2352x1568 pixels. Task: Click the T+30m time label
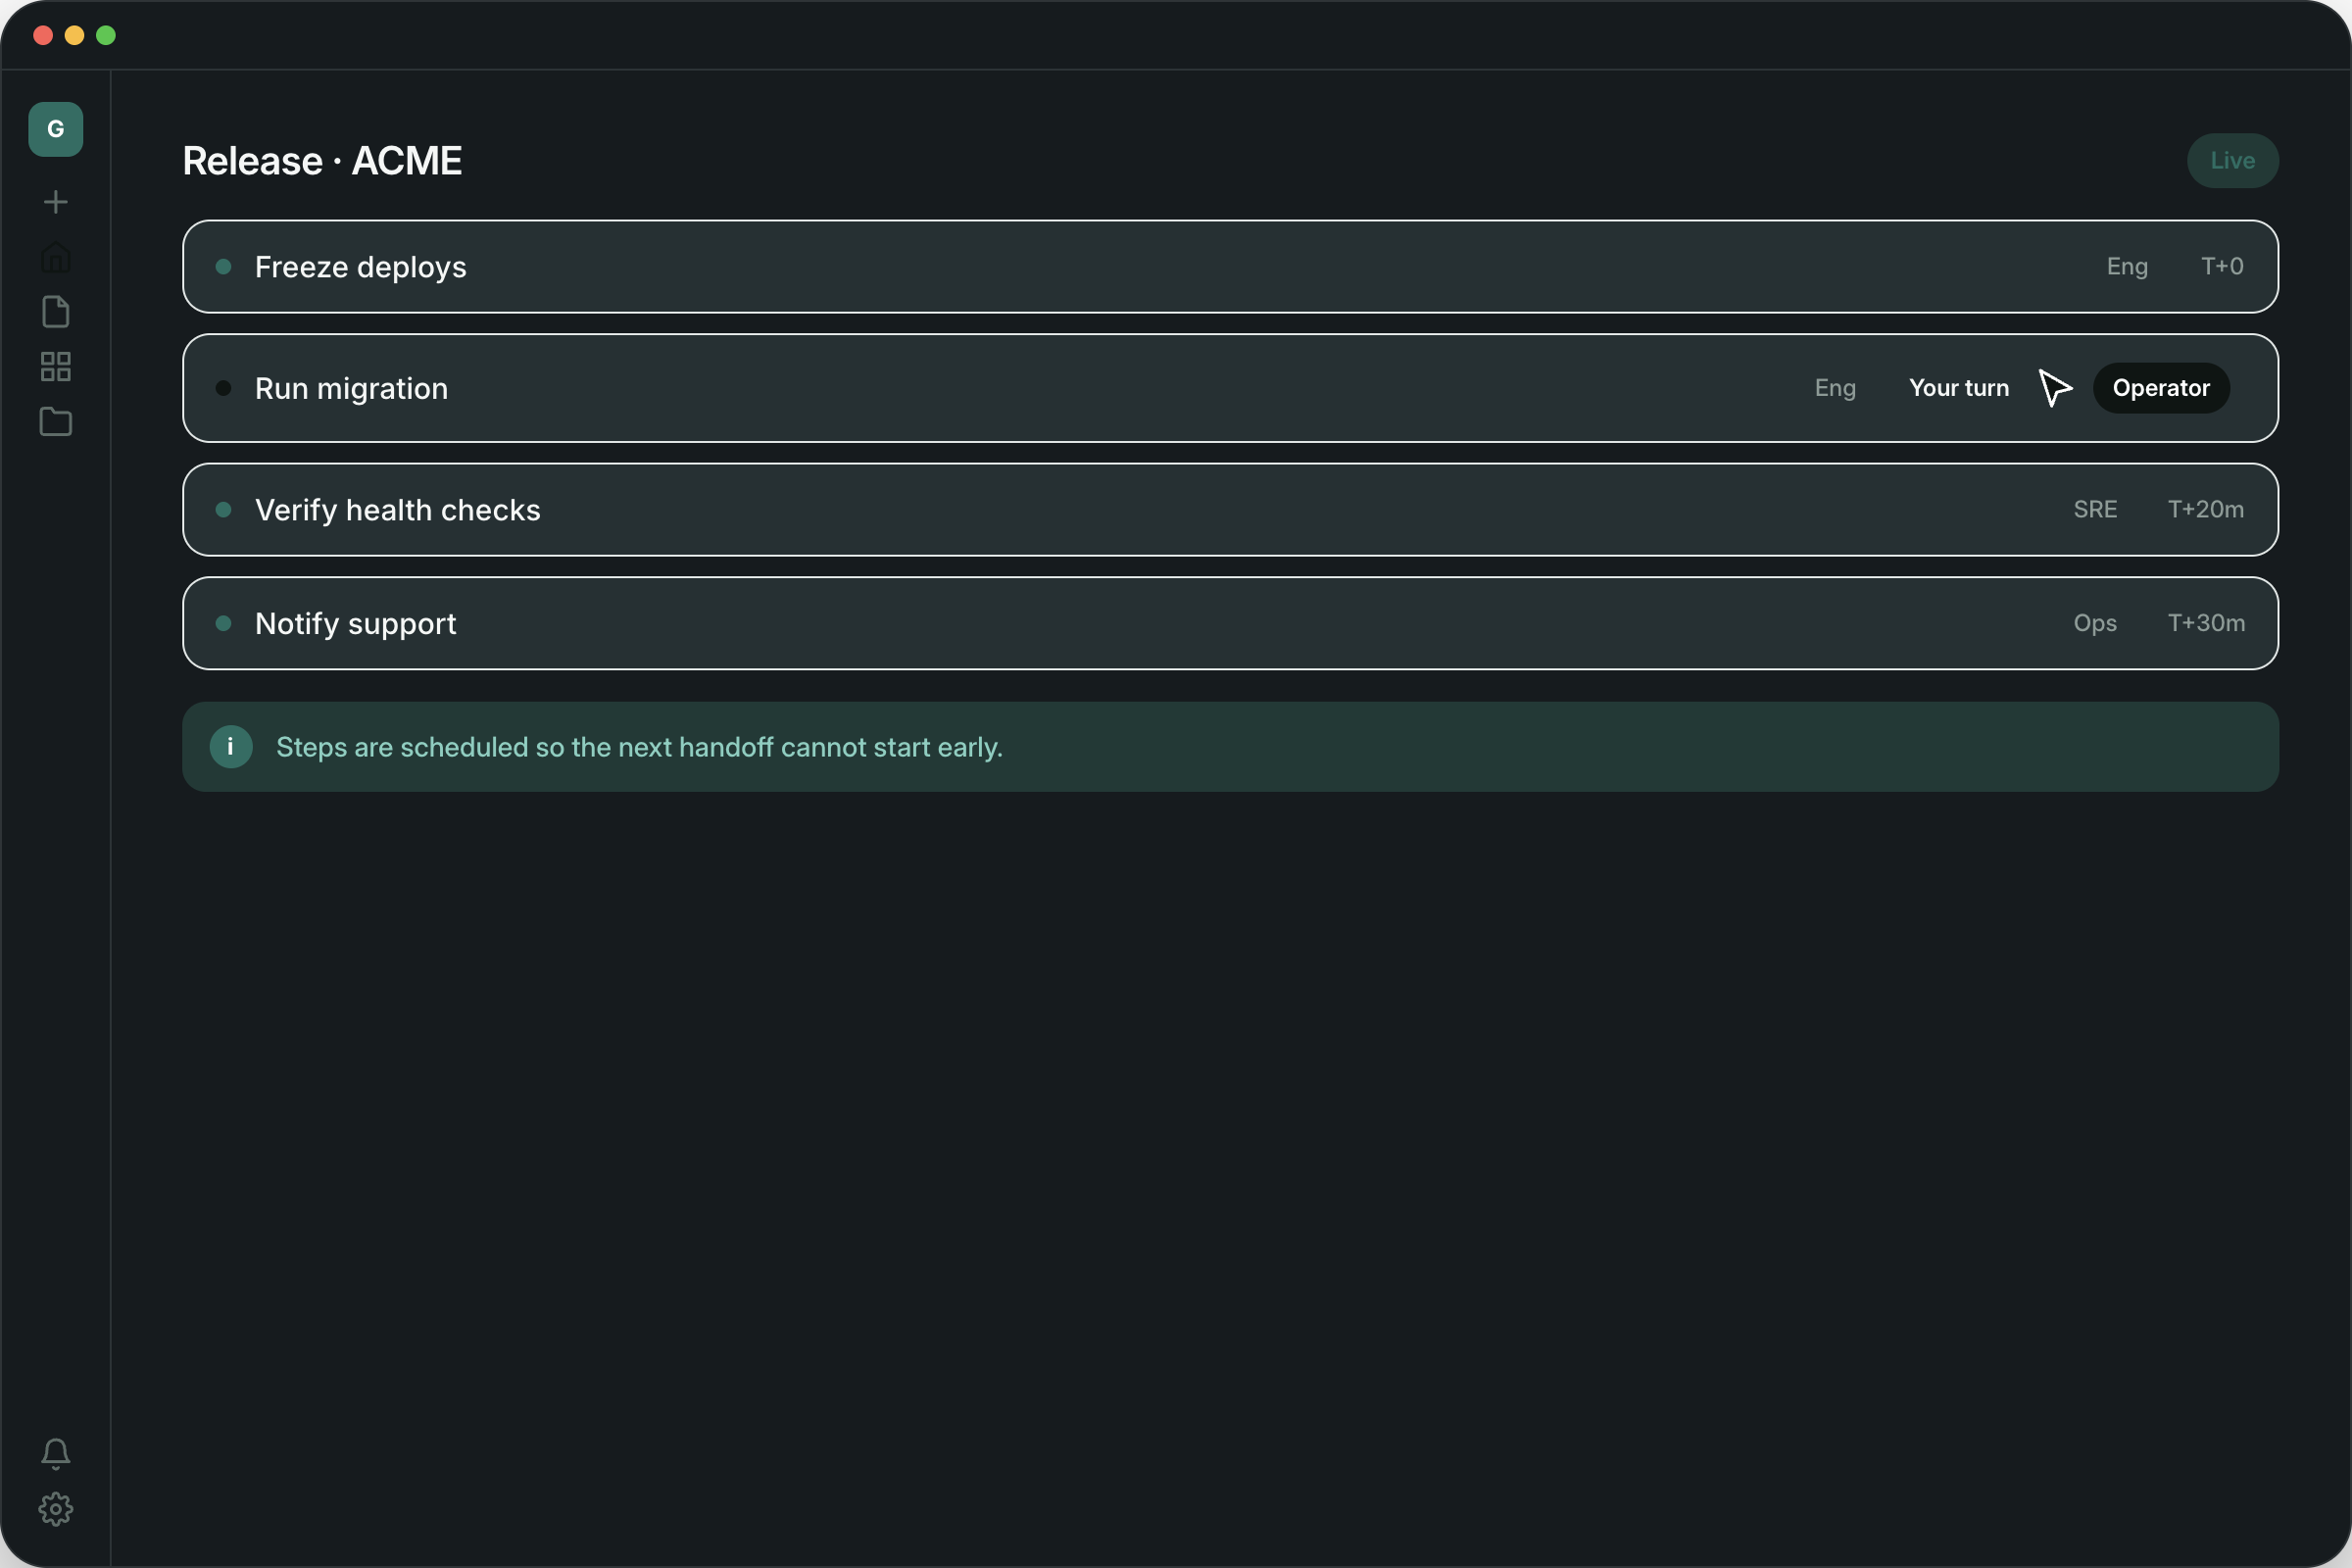point(2206,623)
